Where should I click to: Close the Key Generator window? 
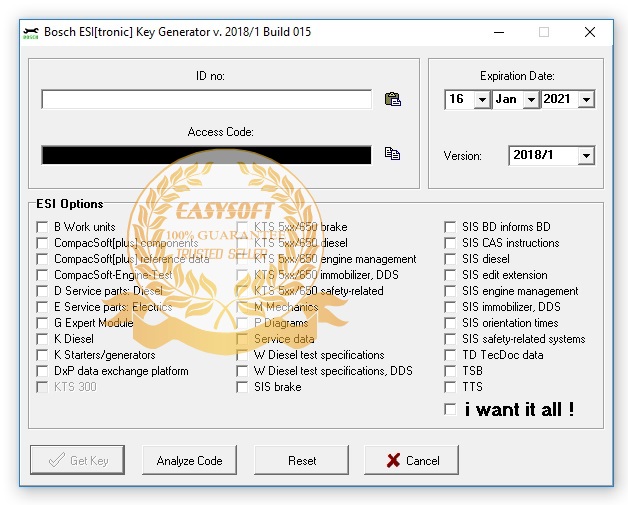[590, 32]
